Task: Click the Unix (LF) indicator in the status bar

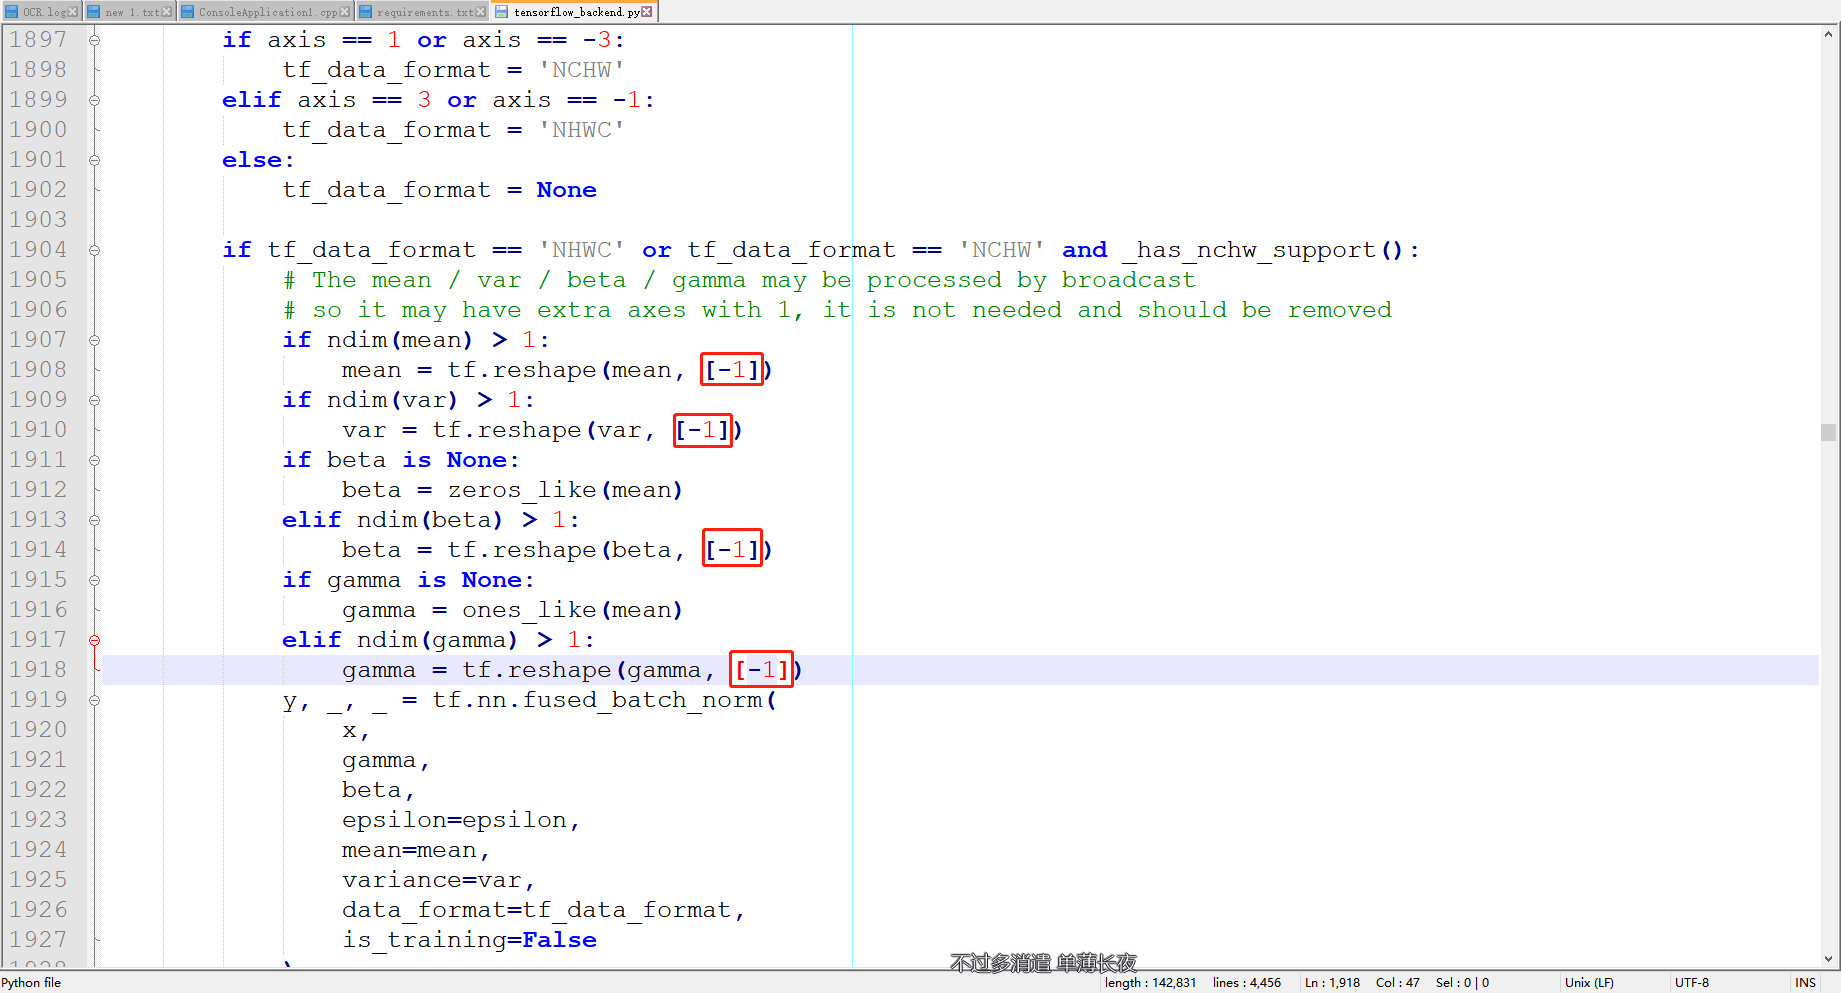Action: point(1589,982)
